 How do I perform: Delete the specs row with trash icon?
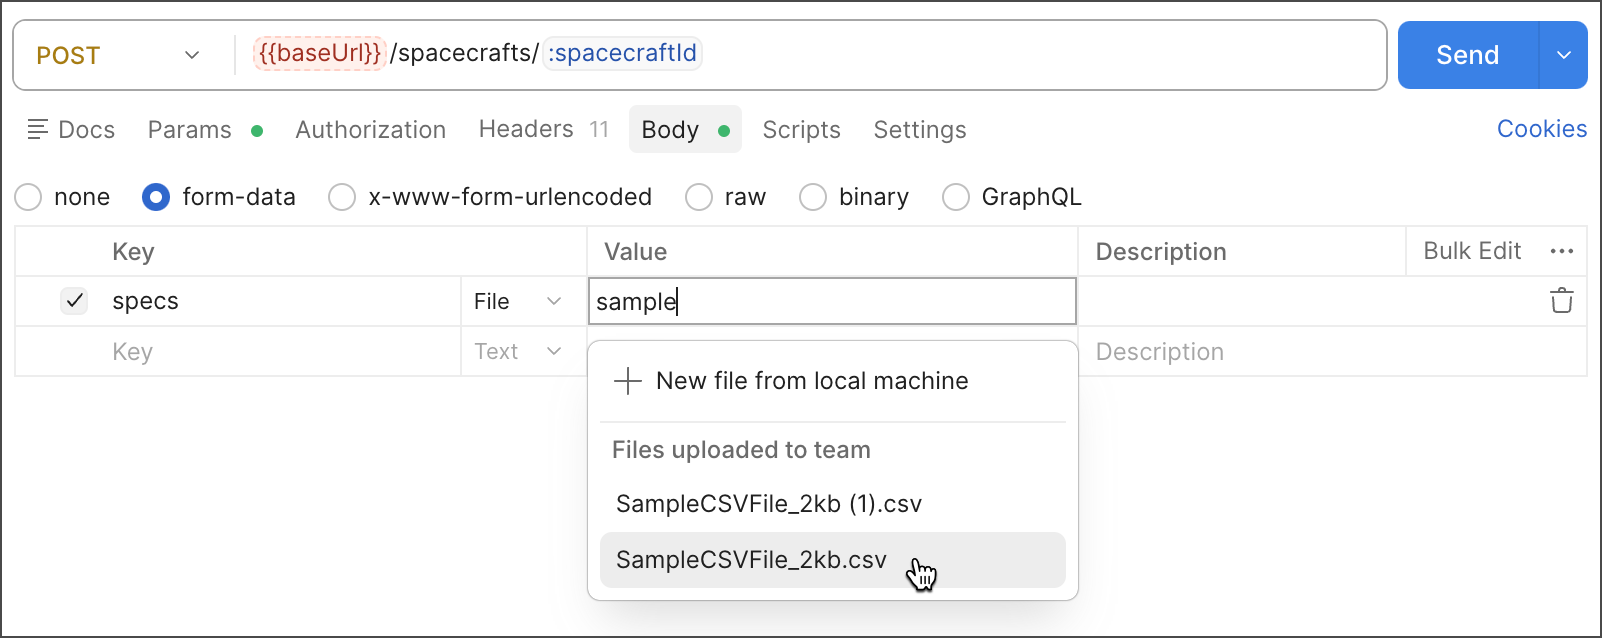(x=1561, y=301)
